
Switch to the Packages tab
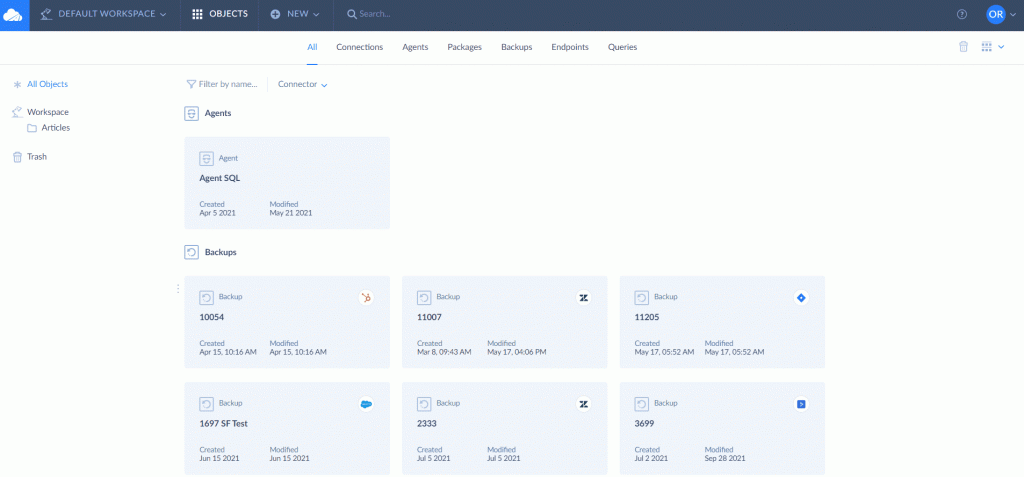tap(464, 47)
